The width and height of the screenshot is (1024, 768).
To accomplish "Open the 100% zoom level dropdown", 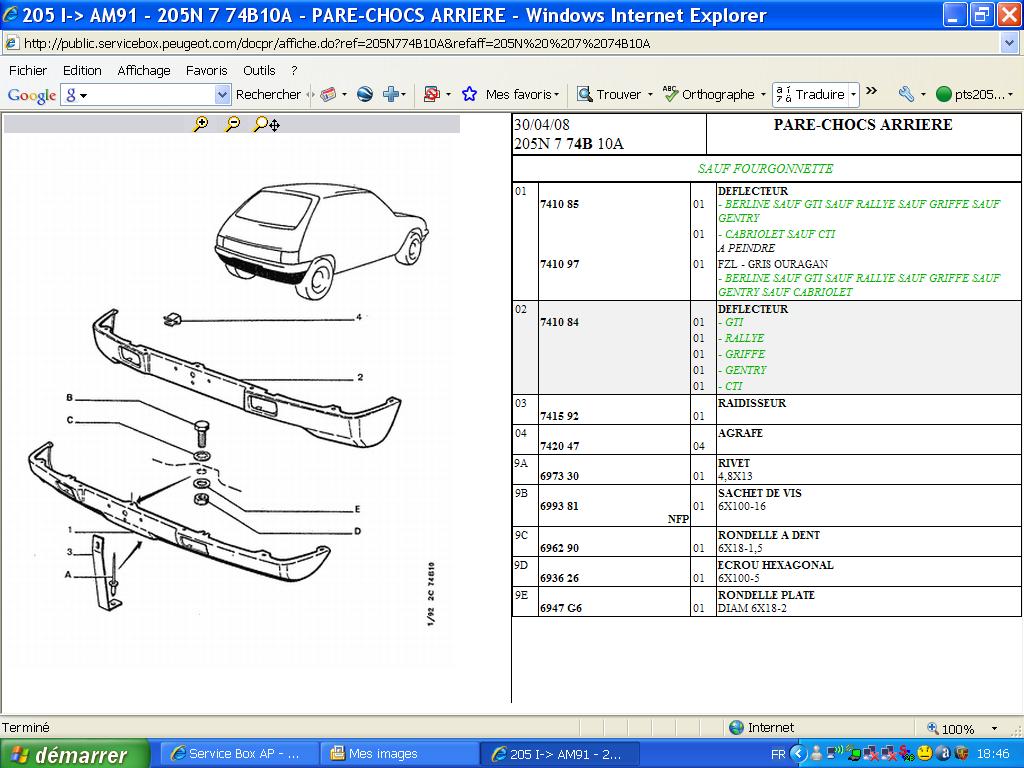I will [x=994, y=729].
